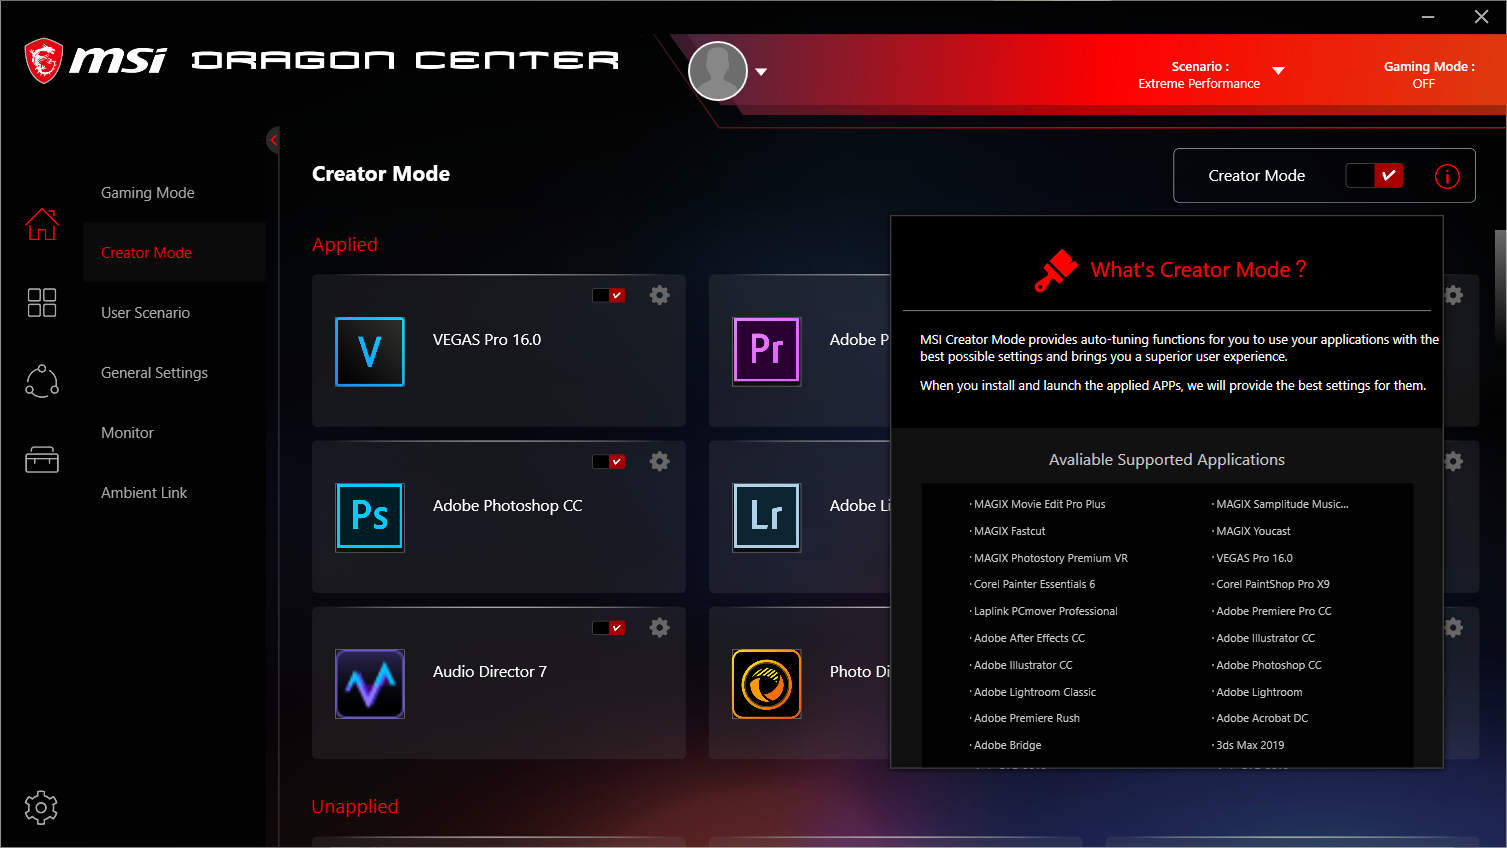
Task: Click "Adobe Premiere Pro CC" in the list
Action: coord(1273,612)
